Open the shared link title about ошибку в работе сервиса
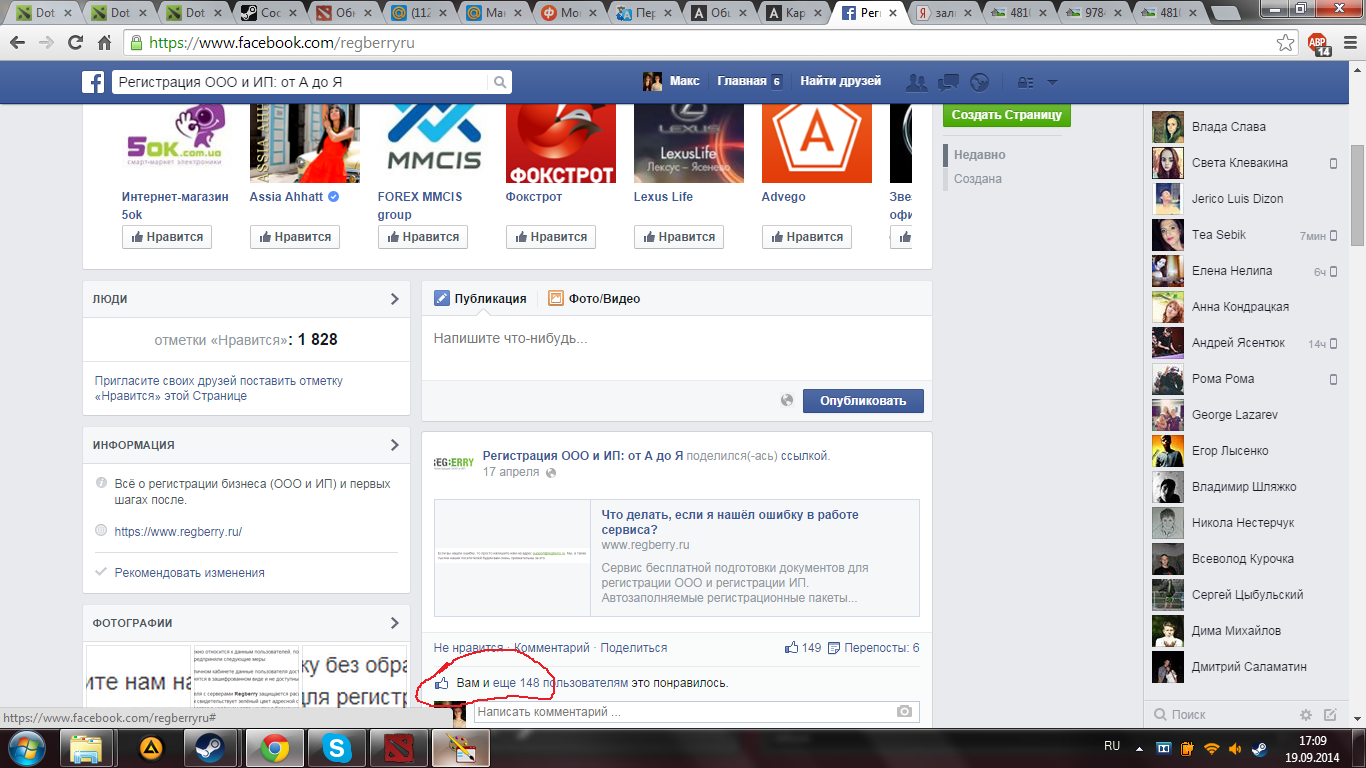The image size is (1366, 768). tap(730, 522)
